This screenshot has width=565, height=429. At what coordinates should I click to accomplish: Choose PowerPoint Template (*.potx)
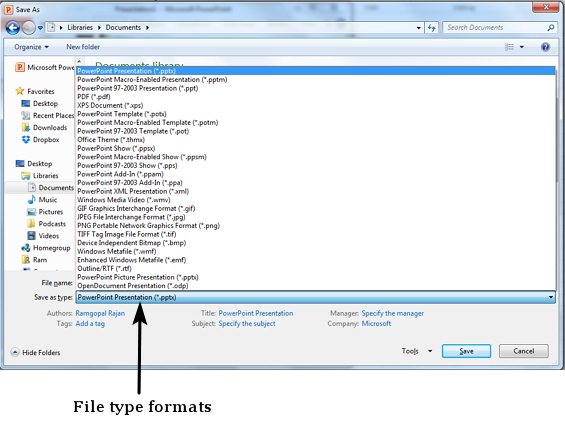tap(316, 114)
